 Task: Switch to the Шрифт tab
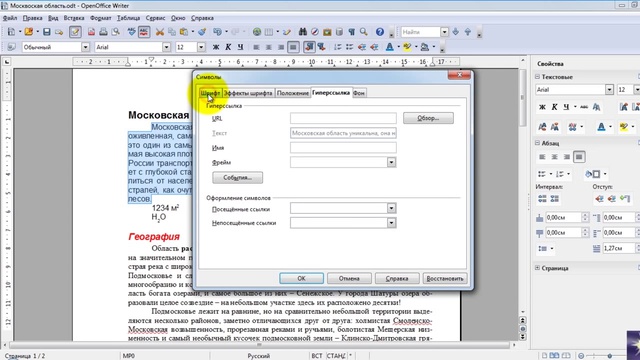click(210, 93)
